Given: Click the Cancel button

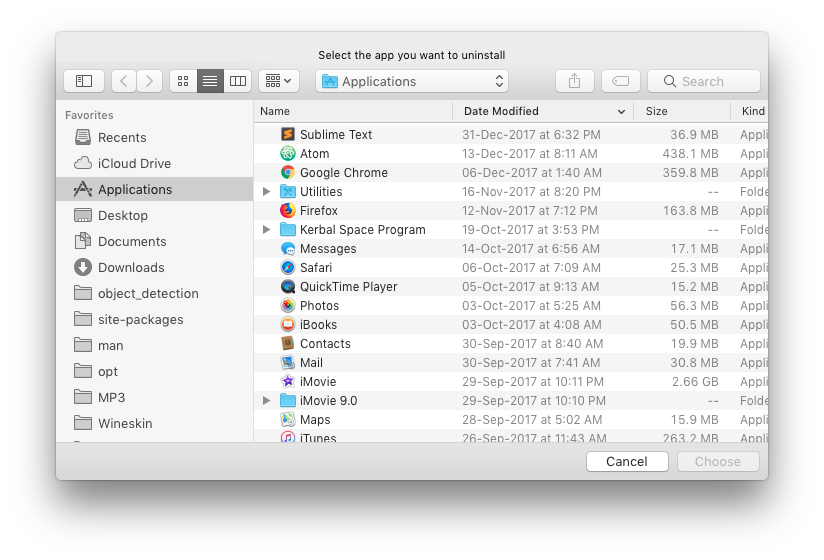Looking at the screenshot, I should click(x=627, y=461).
